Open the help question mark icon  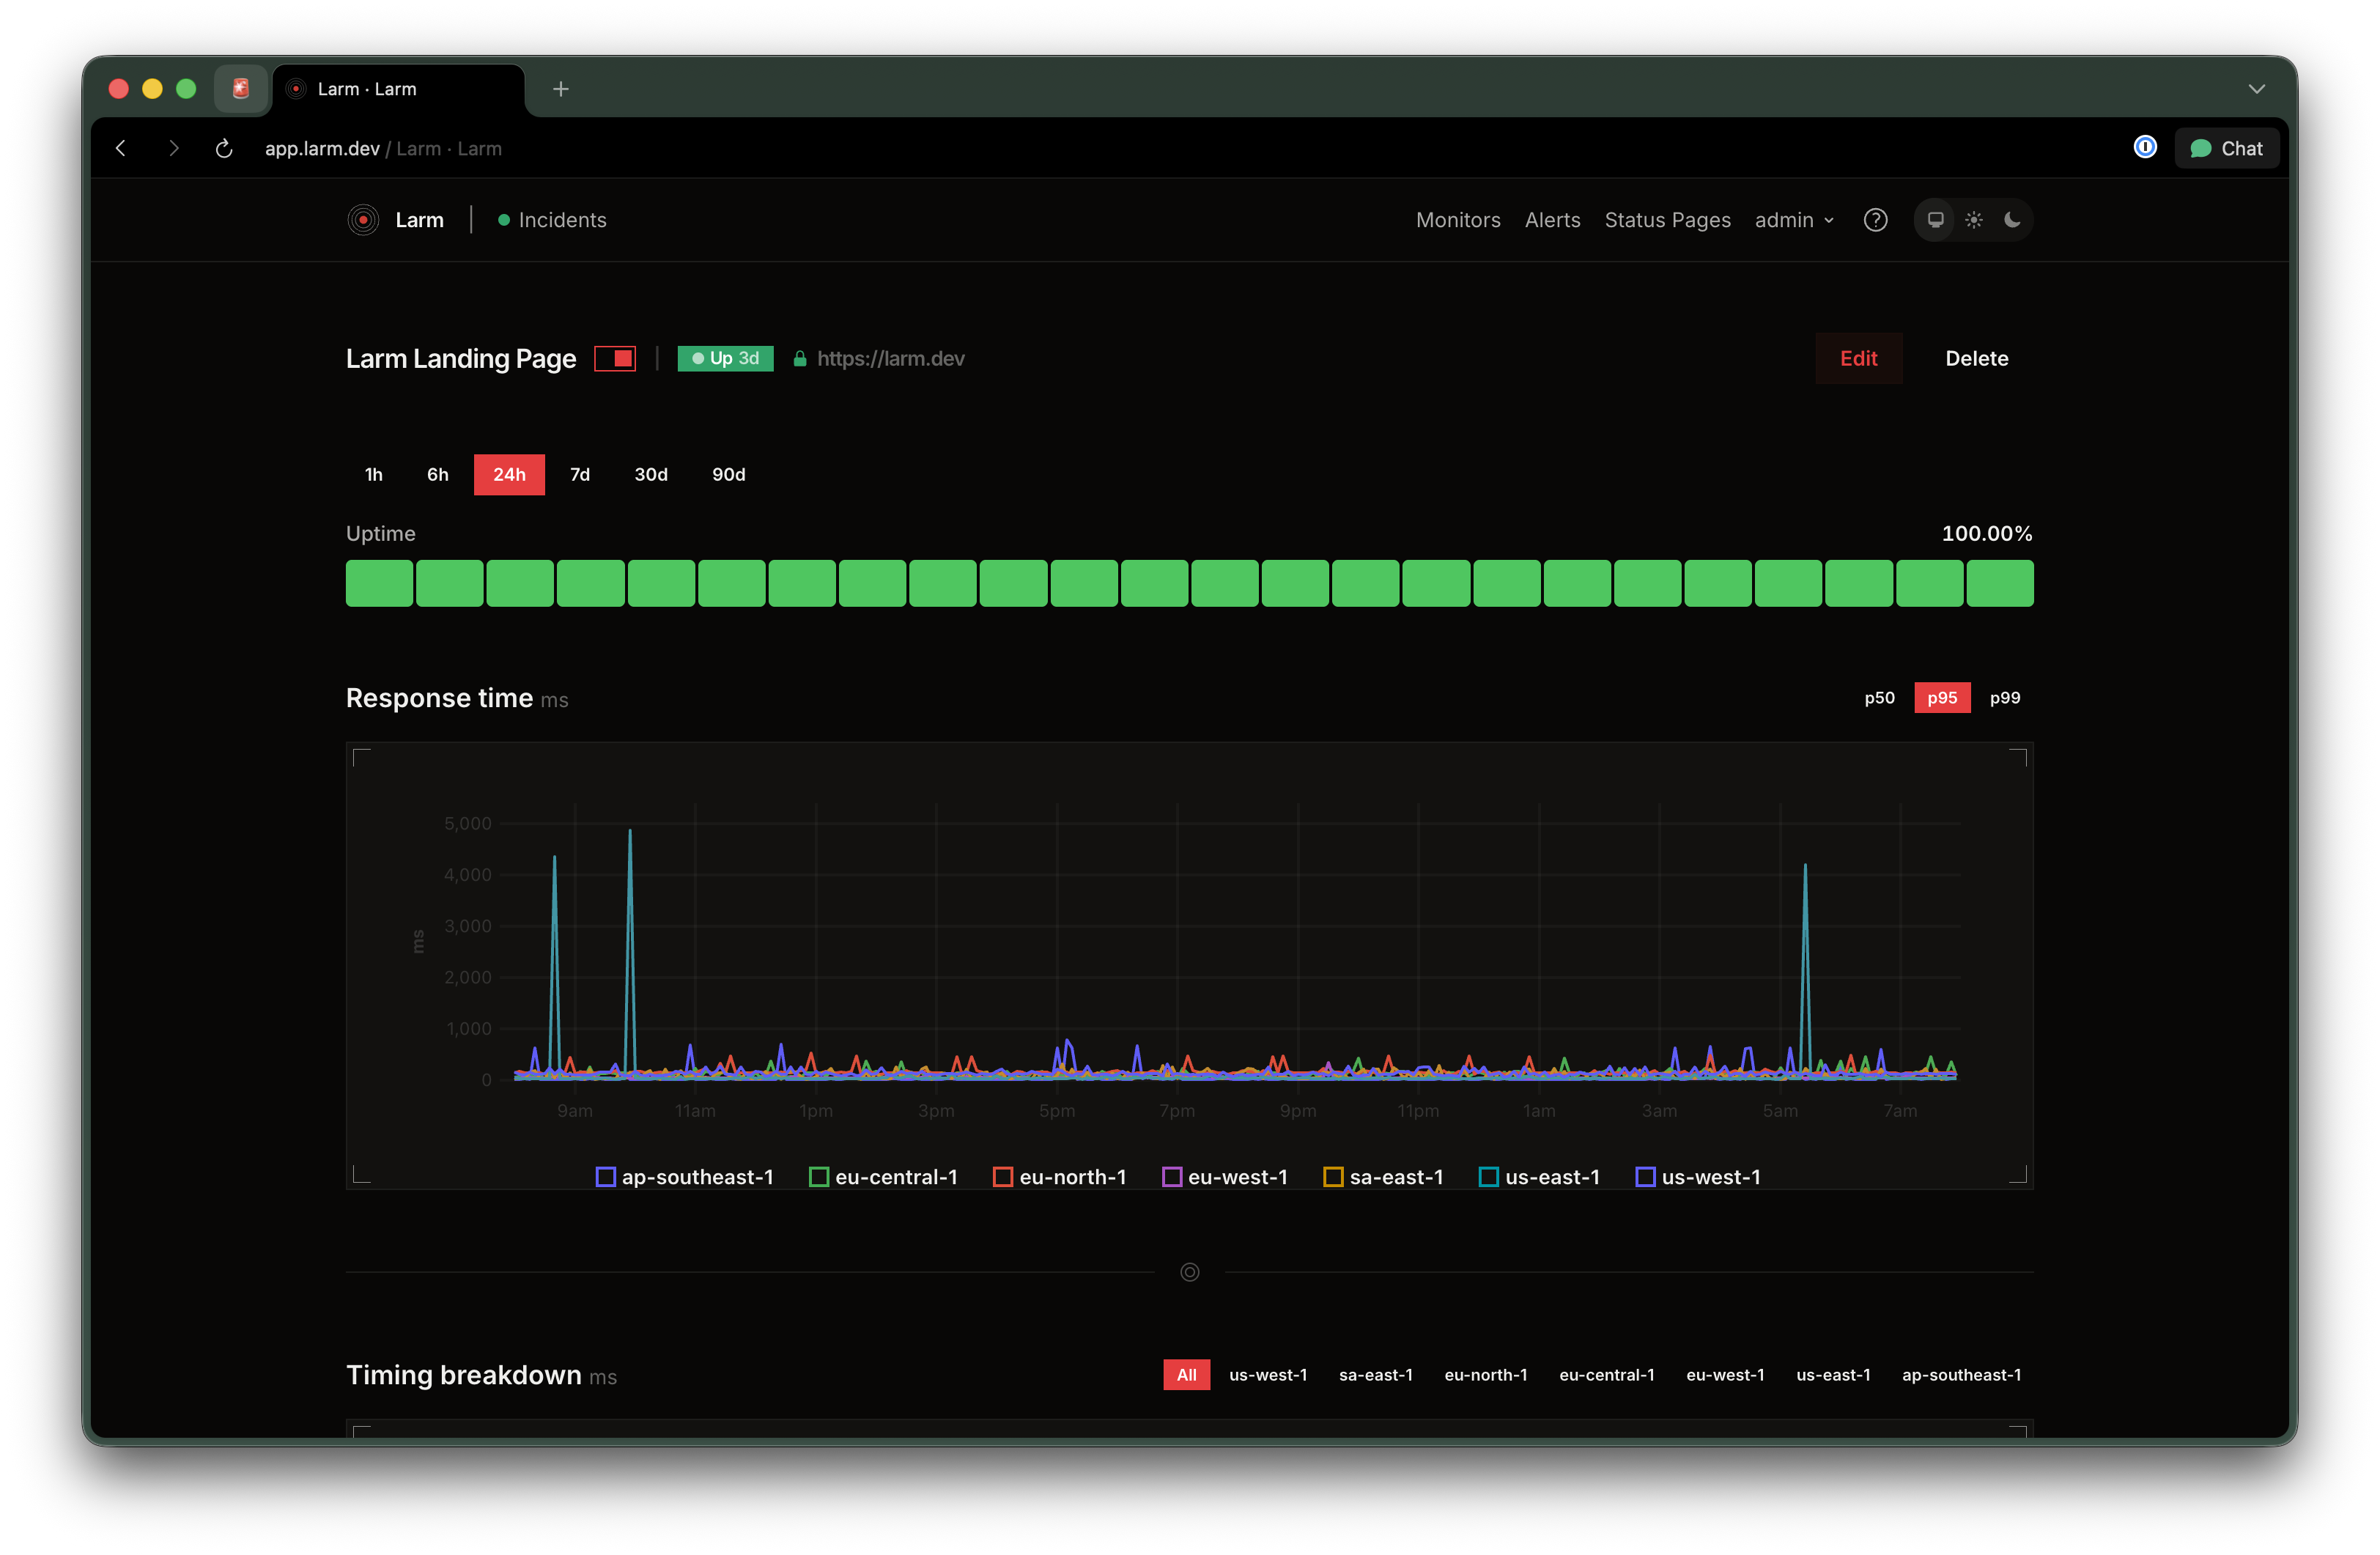coord(1875,220)
